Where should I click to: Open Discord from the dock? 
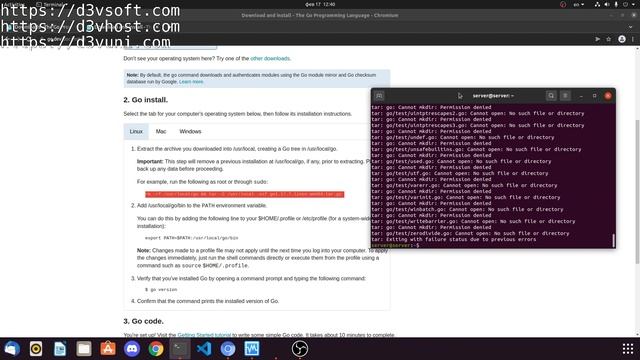pos(132,349)
